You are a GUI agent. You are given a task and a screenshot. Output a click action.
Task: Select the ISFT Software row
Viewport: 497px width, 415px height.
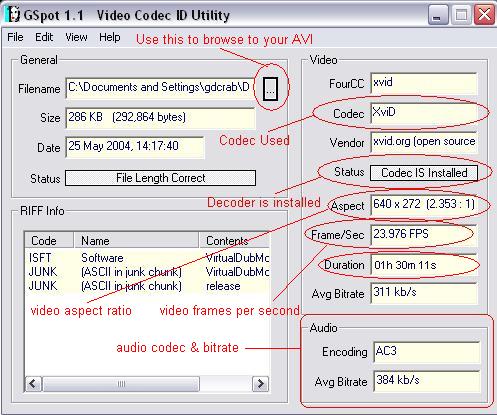click(x=148, y=258)
